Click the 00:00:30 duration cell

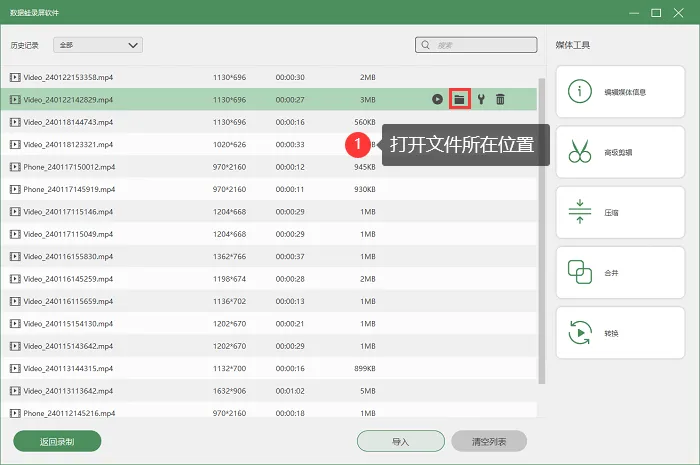coord(290,77)
